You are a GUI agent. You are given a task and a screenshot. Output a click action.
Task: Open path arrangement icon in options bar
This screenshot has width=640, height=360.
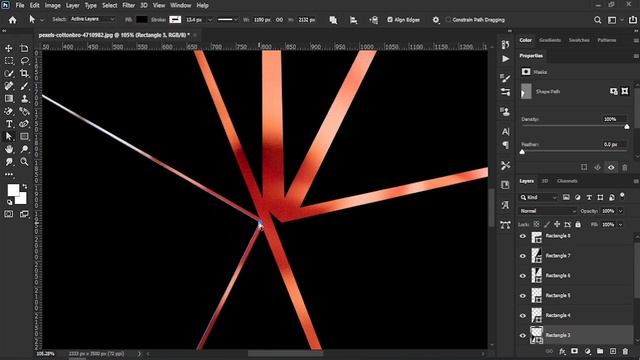tap(373, 20)
